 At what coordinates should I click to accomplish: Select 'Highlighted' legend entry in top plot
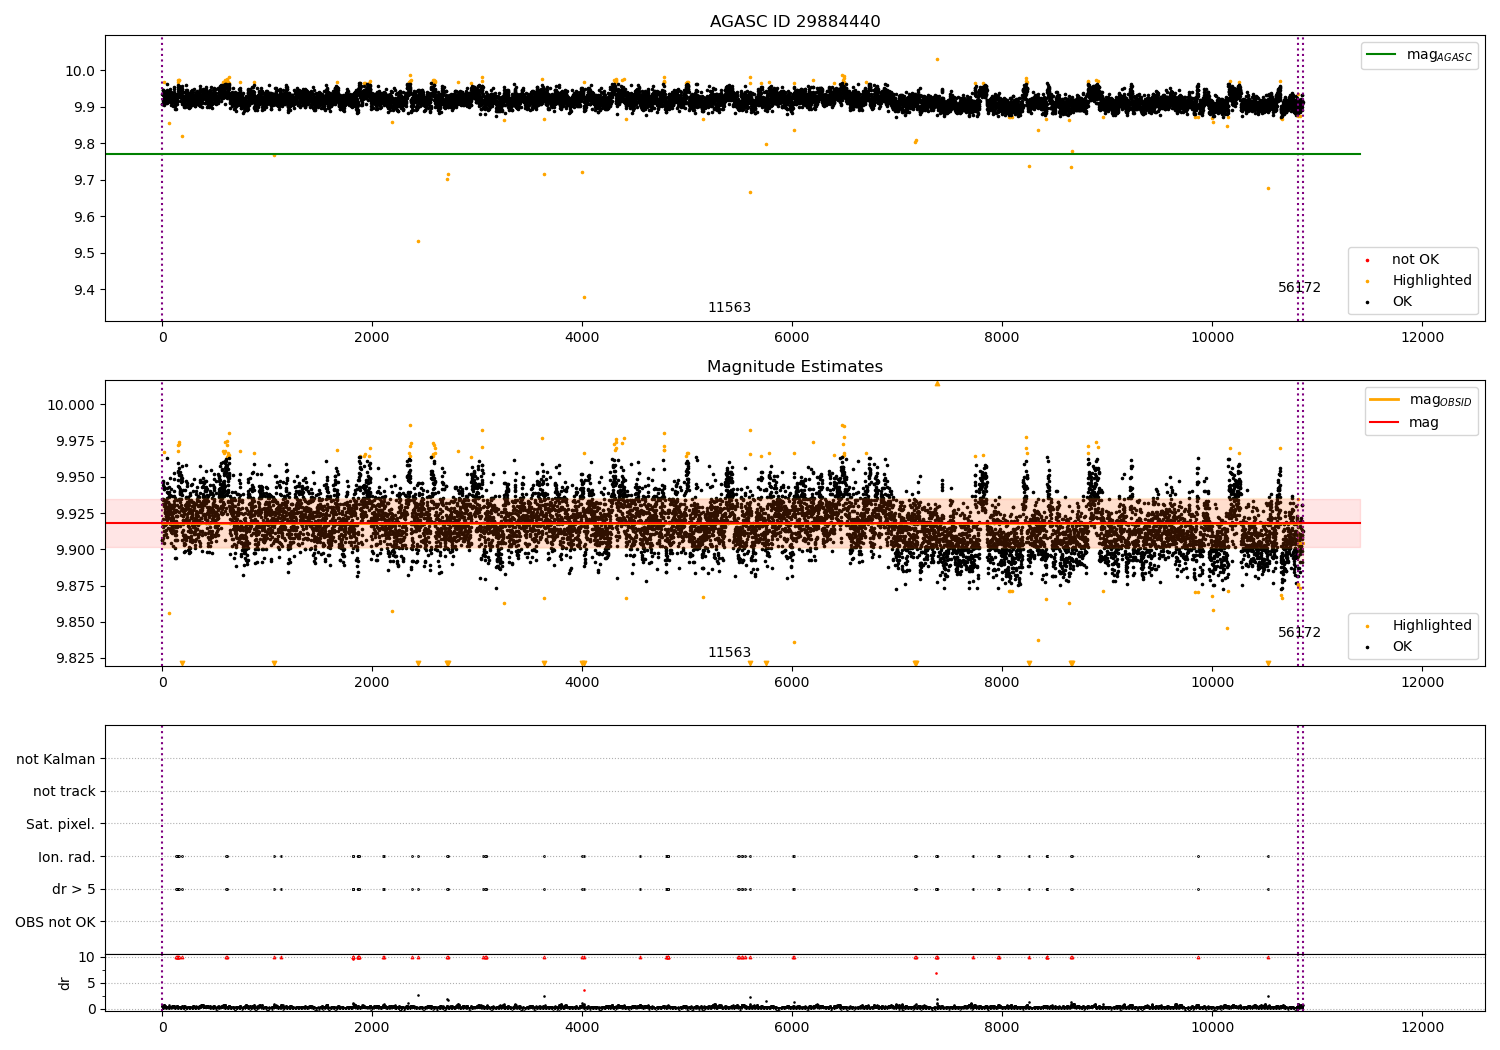pyautogui.click(x=1431, y=281)
